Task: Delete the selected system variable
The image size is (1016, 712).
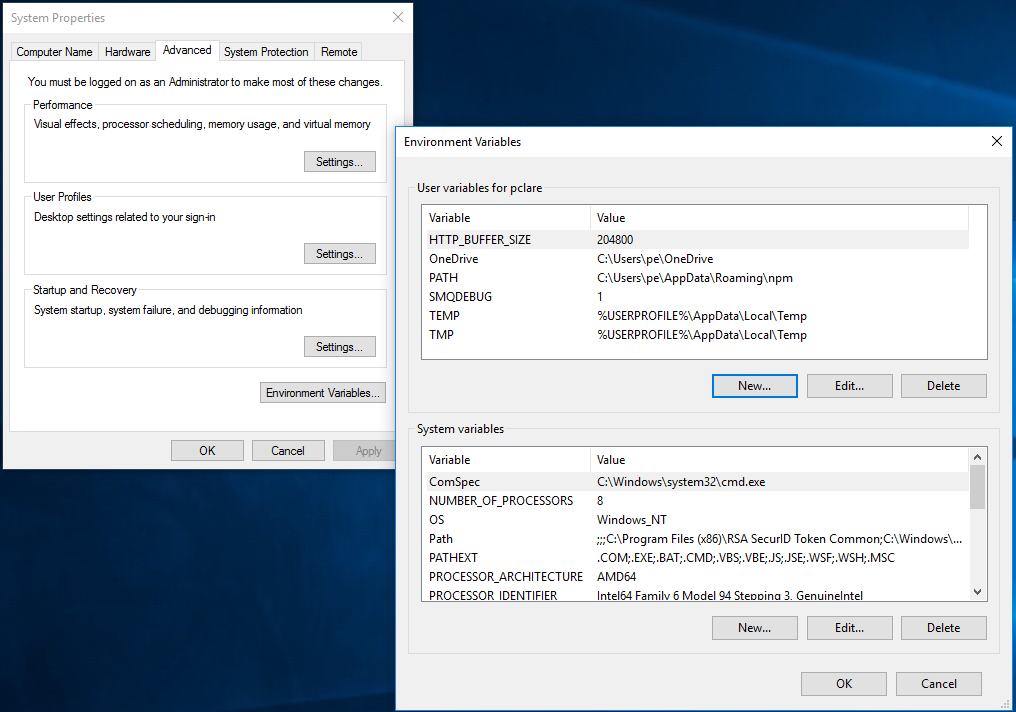Action: [x=943, y=628]
